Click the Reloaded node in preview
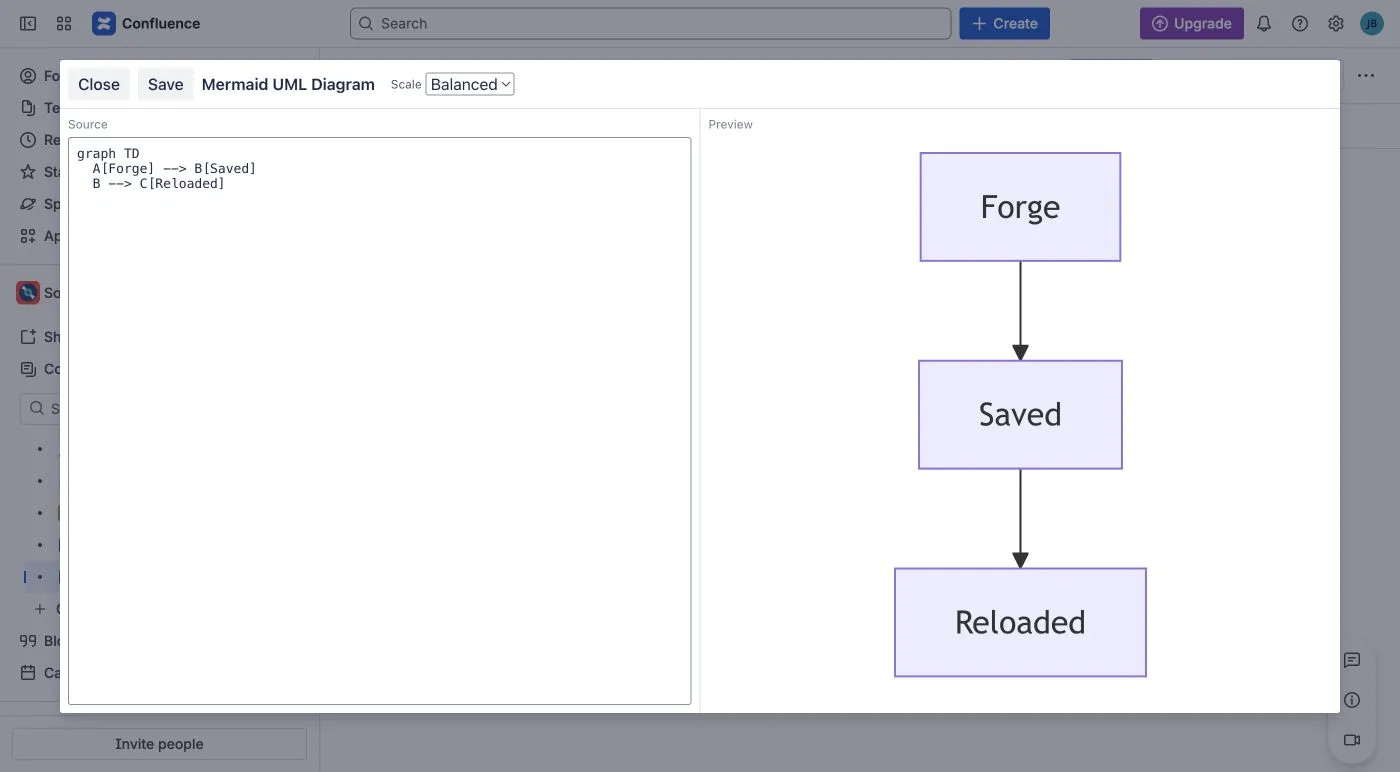This screenshot has height=772, width=1400. (x=1020, y=623)
